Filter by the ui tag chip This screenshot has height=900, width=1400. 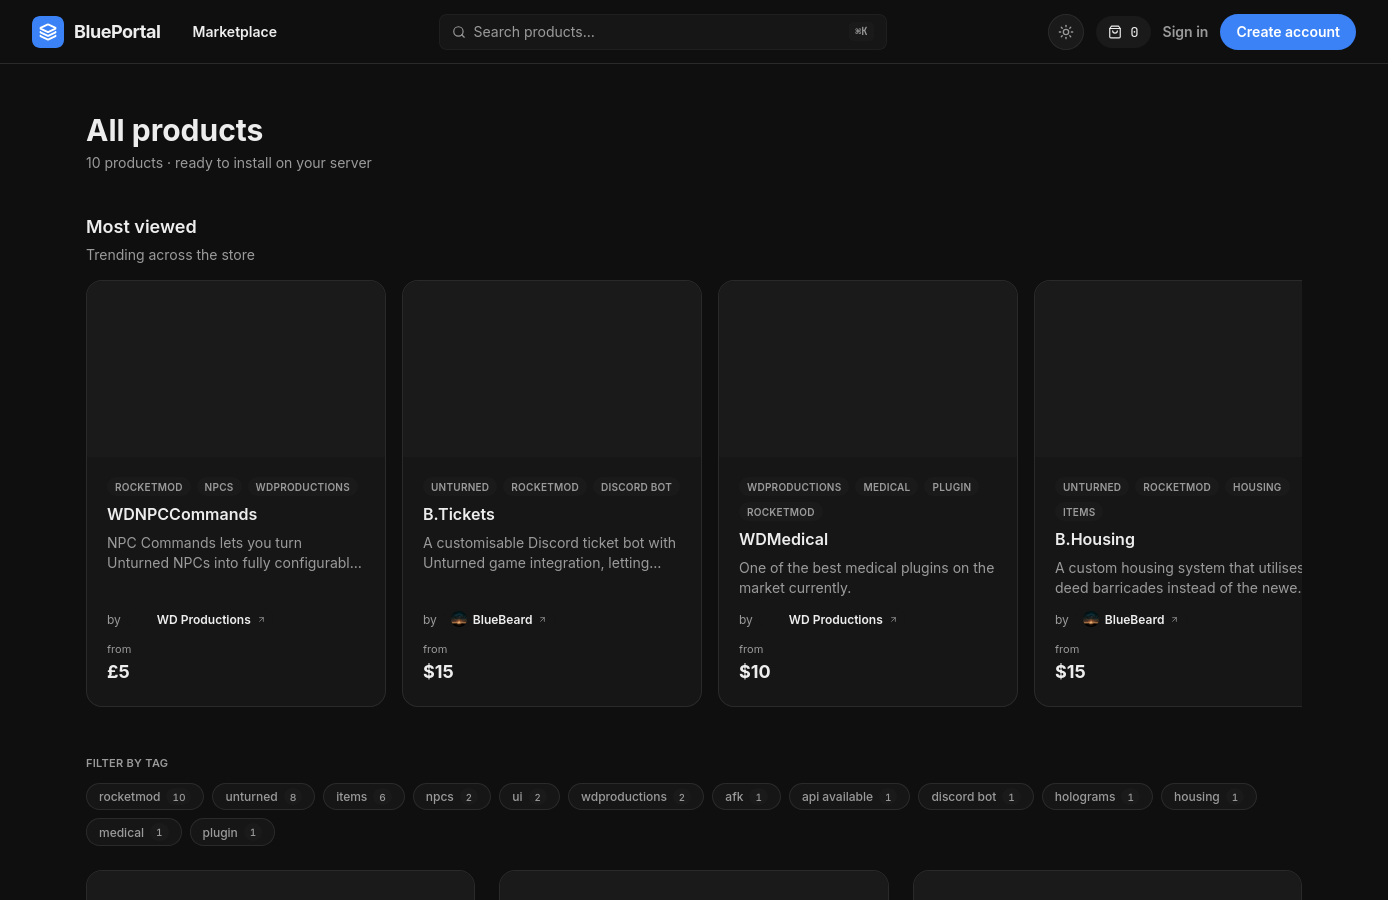coord(529,797)
